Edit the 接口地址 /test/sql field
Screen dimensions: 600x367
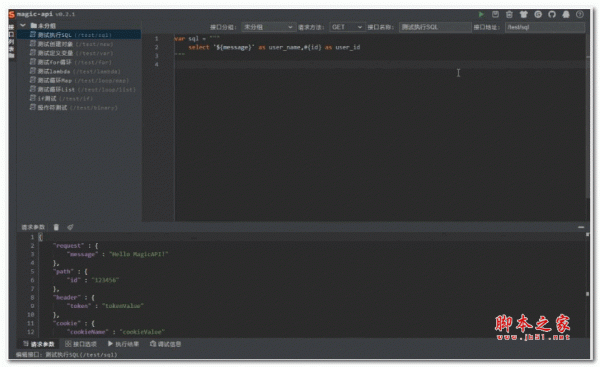[x=545, y=27]
